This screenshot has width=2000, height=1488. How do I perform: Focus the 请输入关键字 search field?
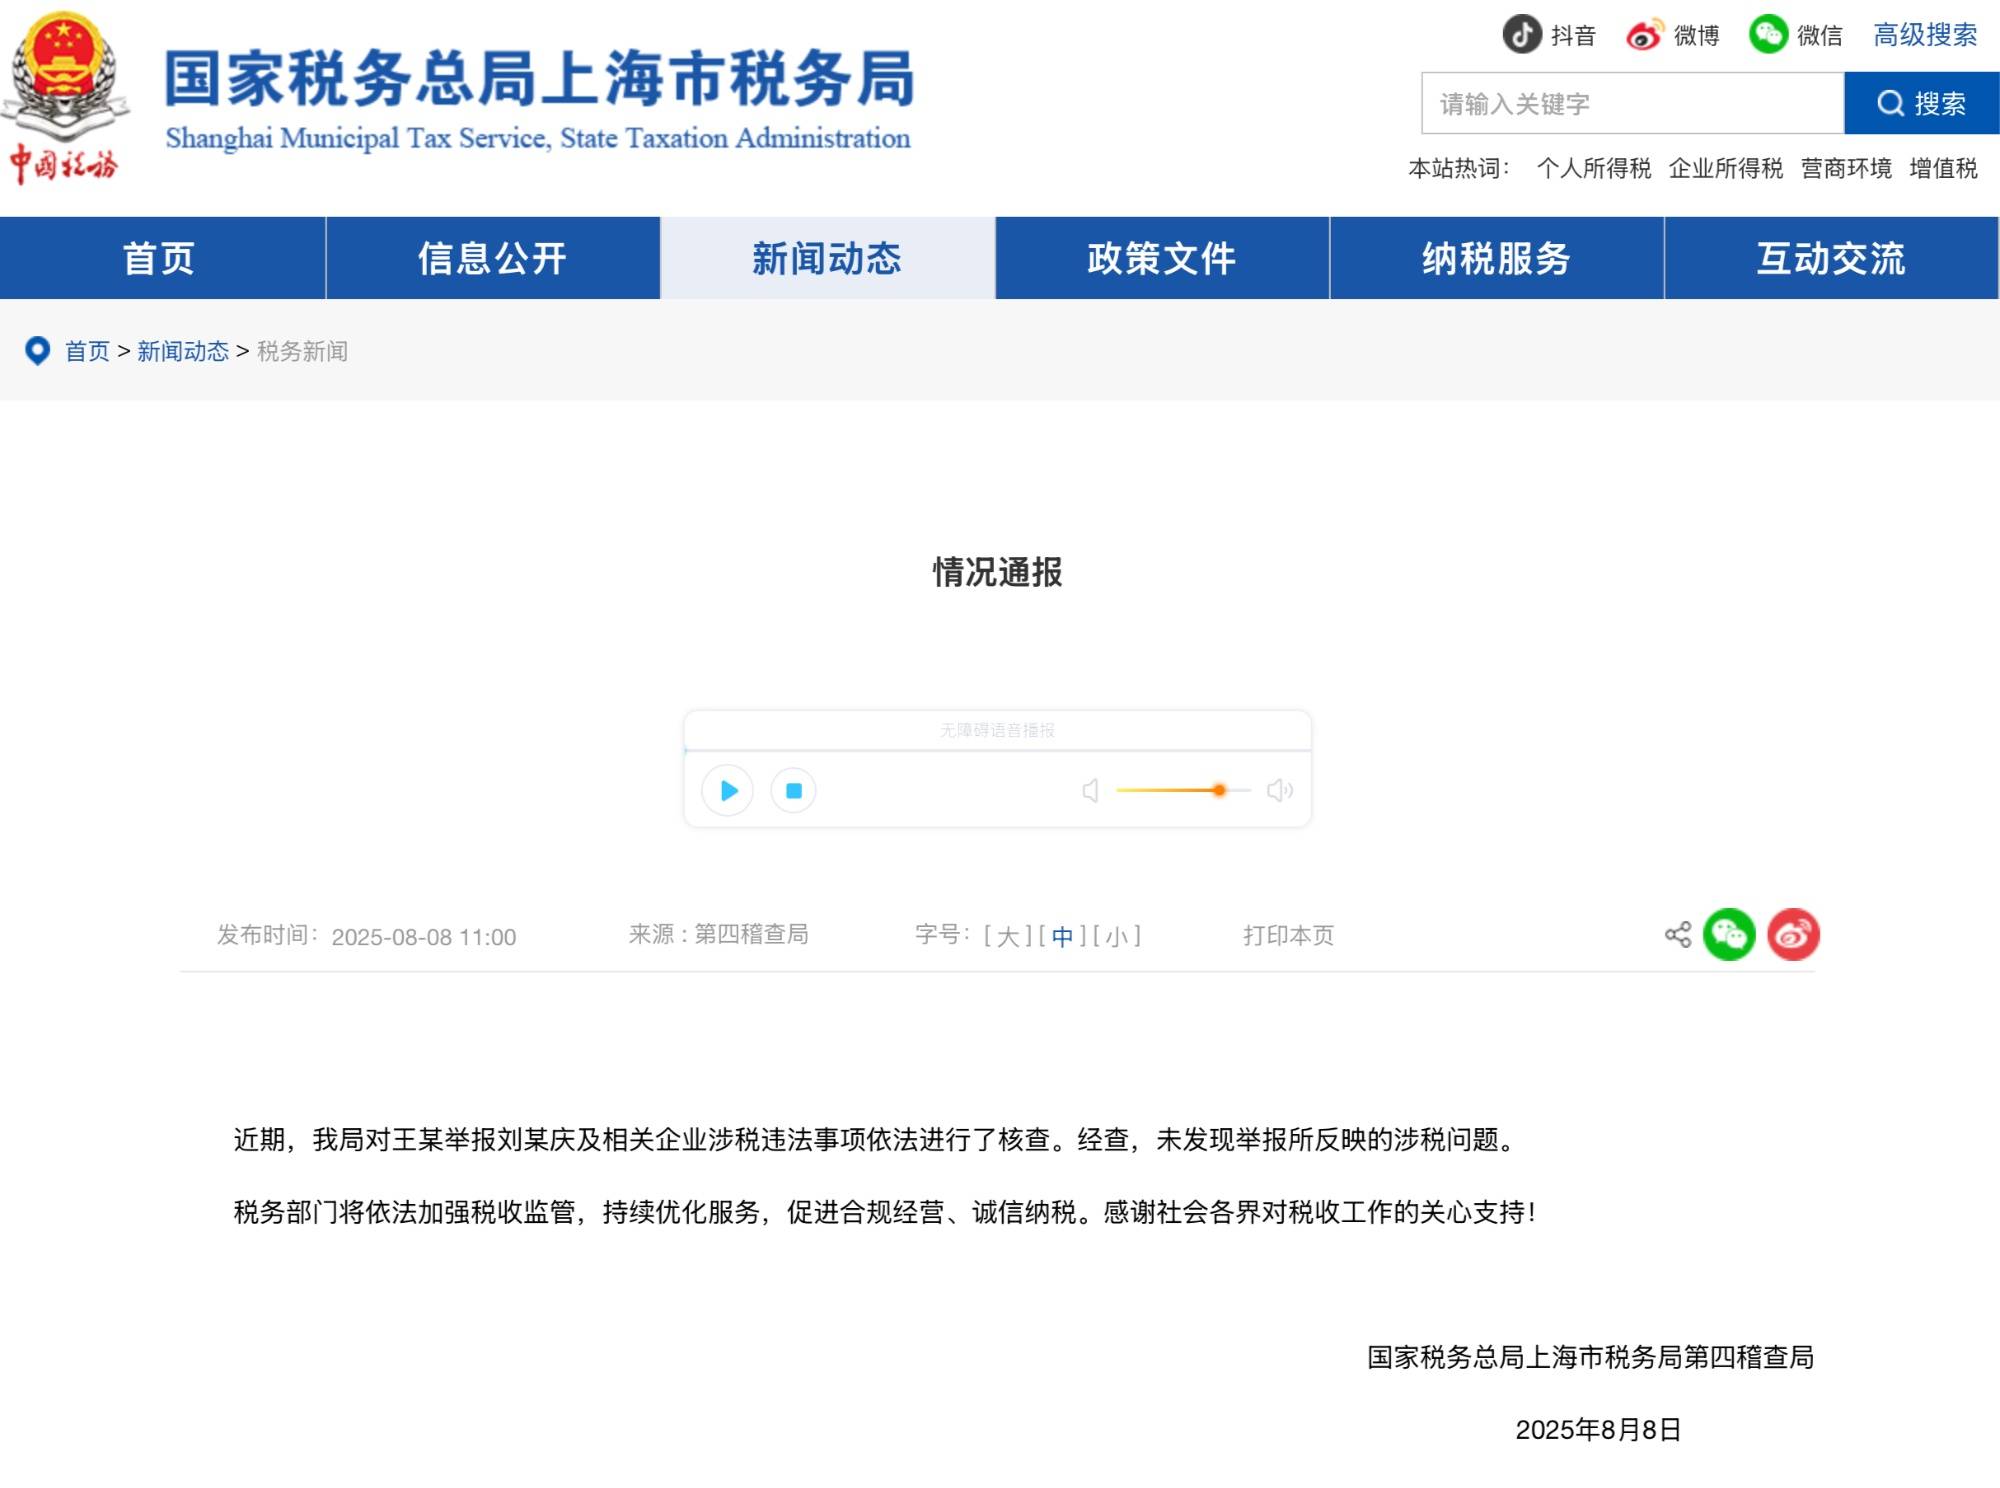coord(1632,104)
